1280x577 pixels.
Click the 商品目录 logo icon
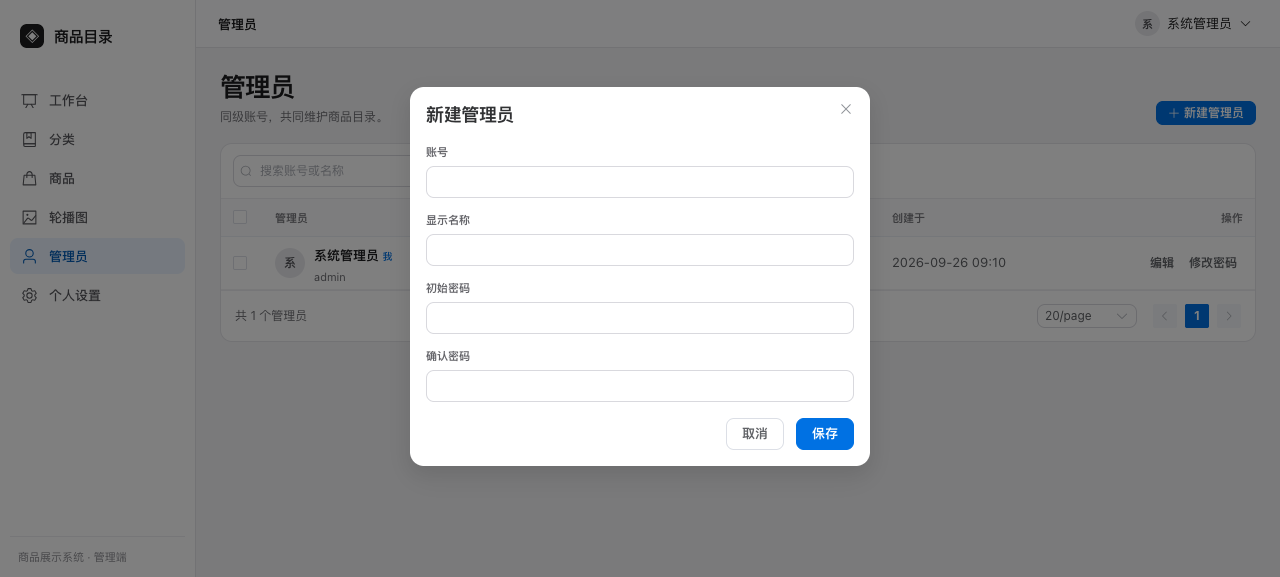click(x=32, y=36)
